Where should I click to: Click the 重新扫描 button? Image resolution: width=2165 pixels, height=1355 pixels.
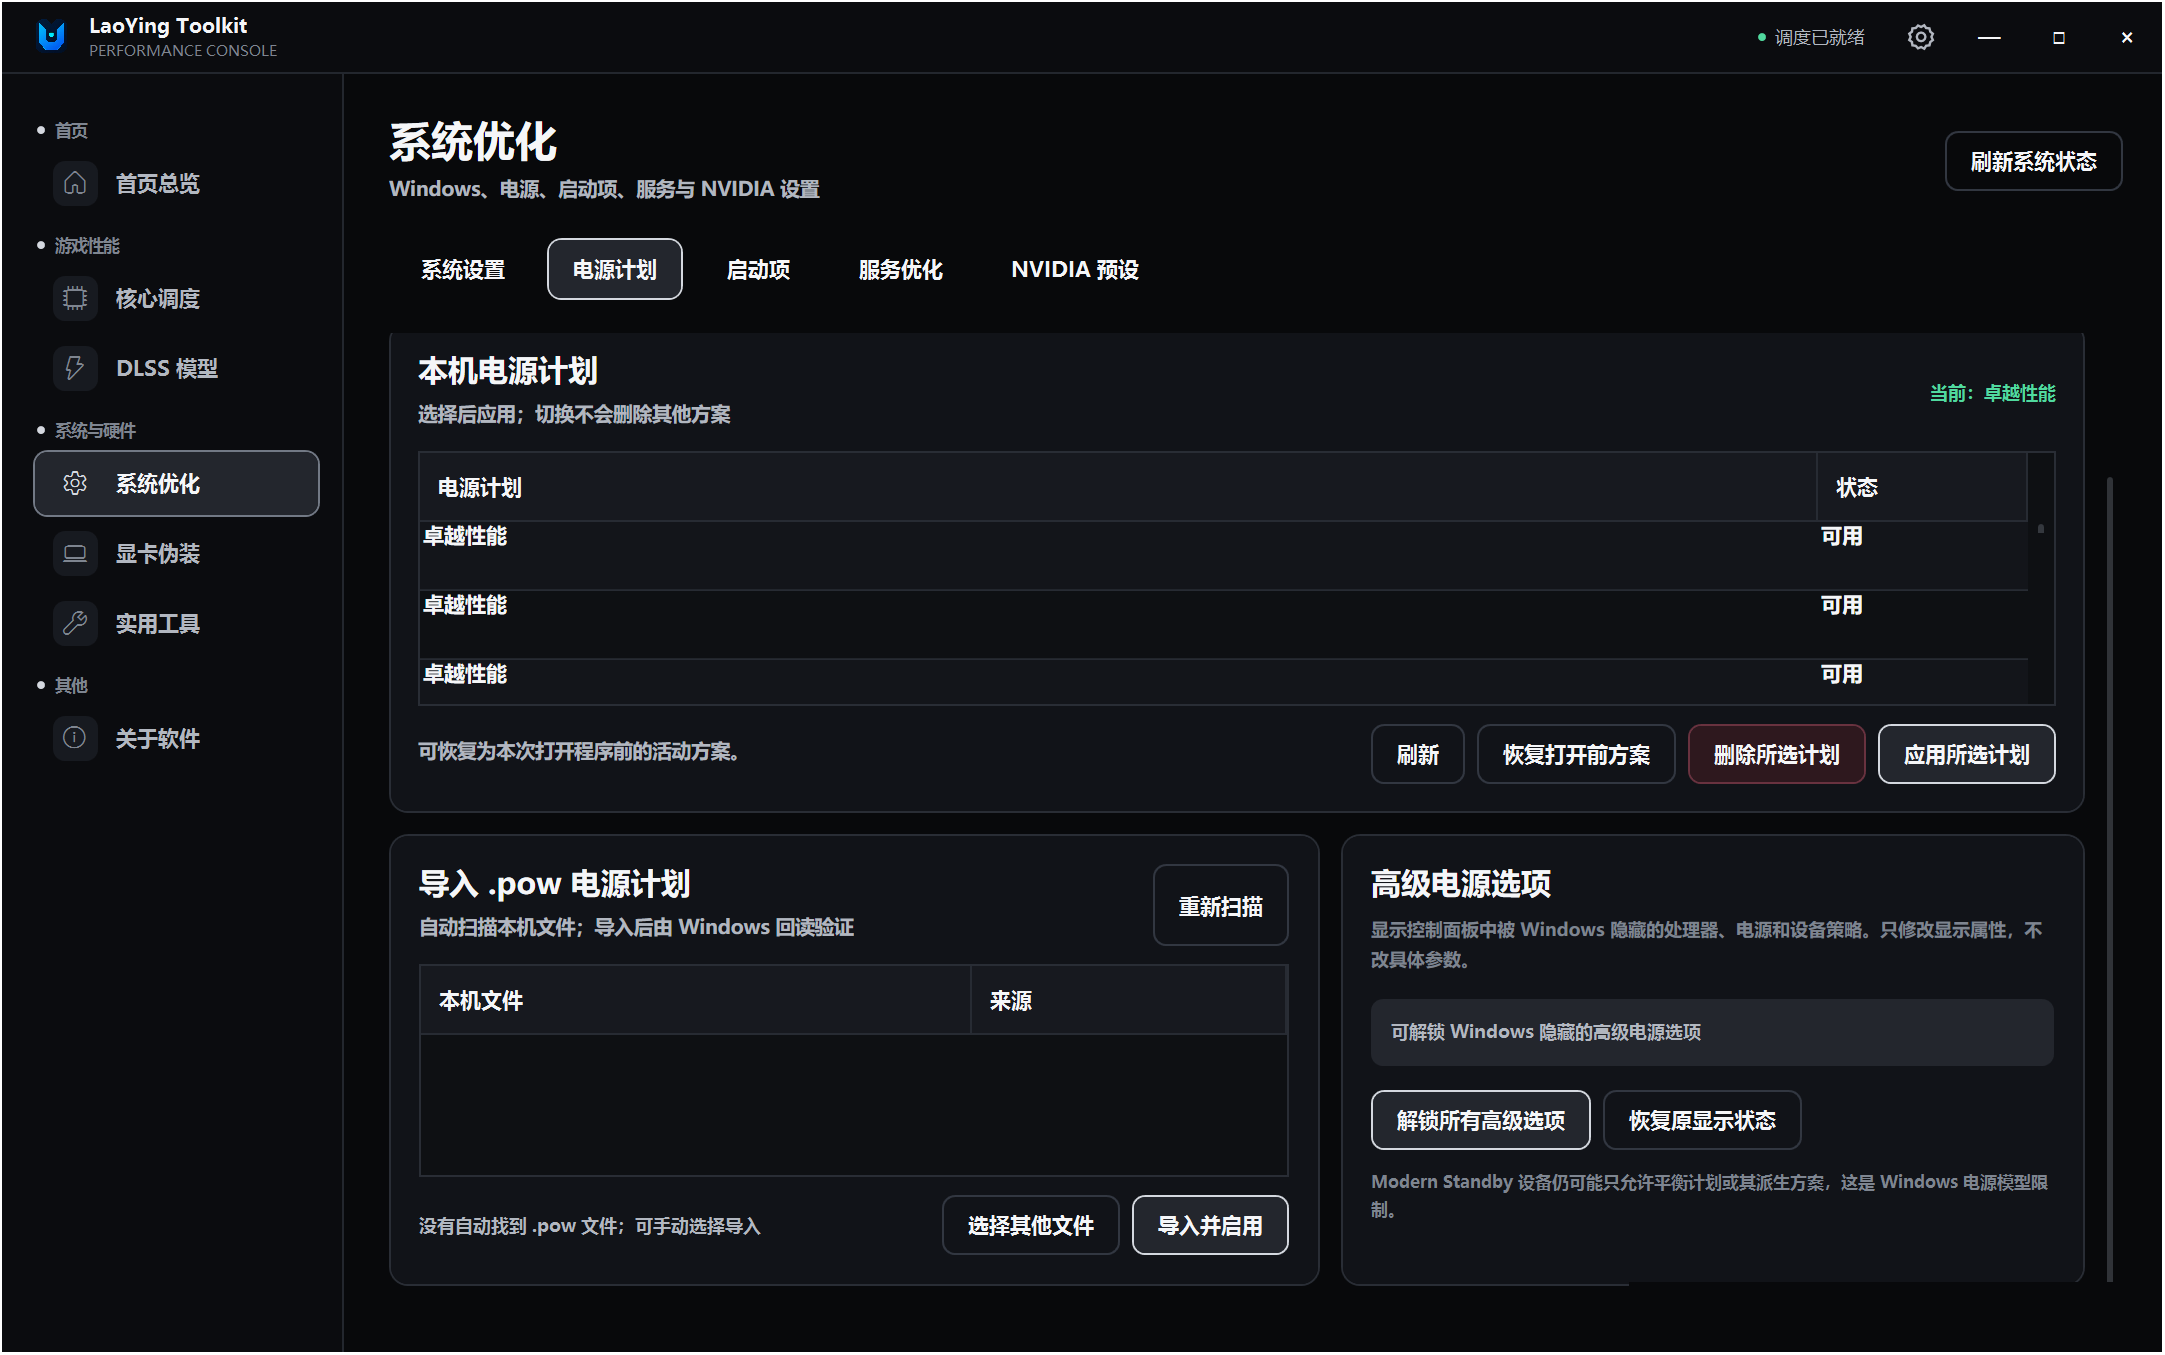[1220, 905]
